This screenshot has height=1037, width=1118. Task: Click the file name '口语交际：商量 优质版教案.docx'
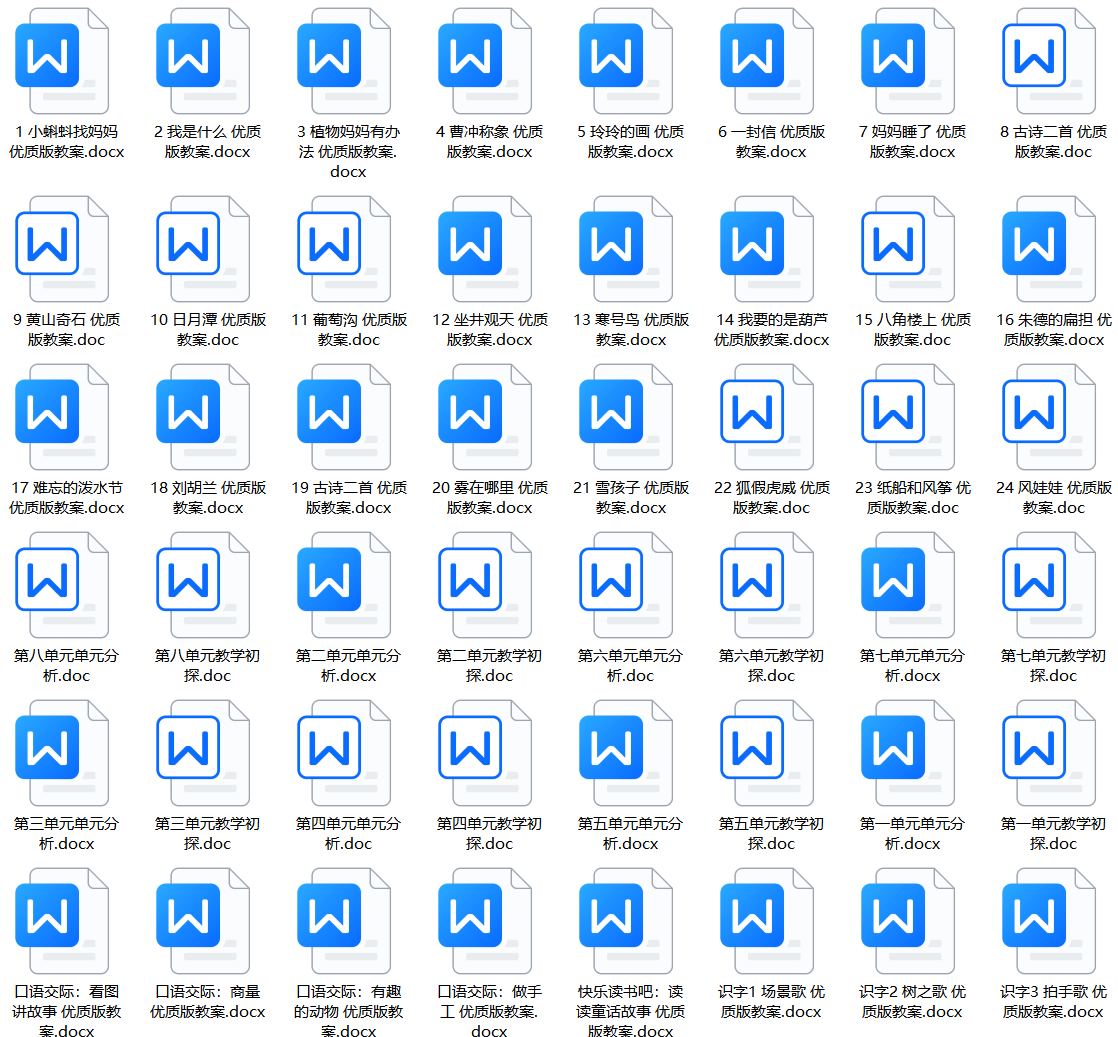pos(207,1001)
